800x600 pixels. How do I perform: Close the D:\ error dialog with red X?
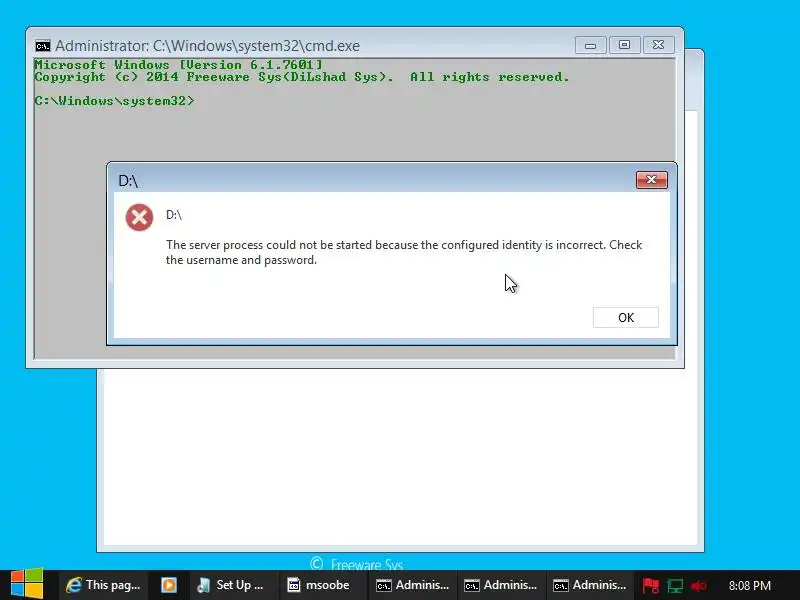pos(652,180)
